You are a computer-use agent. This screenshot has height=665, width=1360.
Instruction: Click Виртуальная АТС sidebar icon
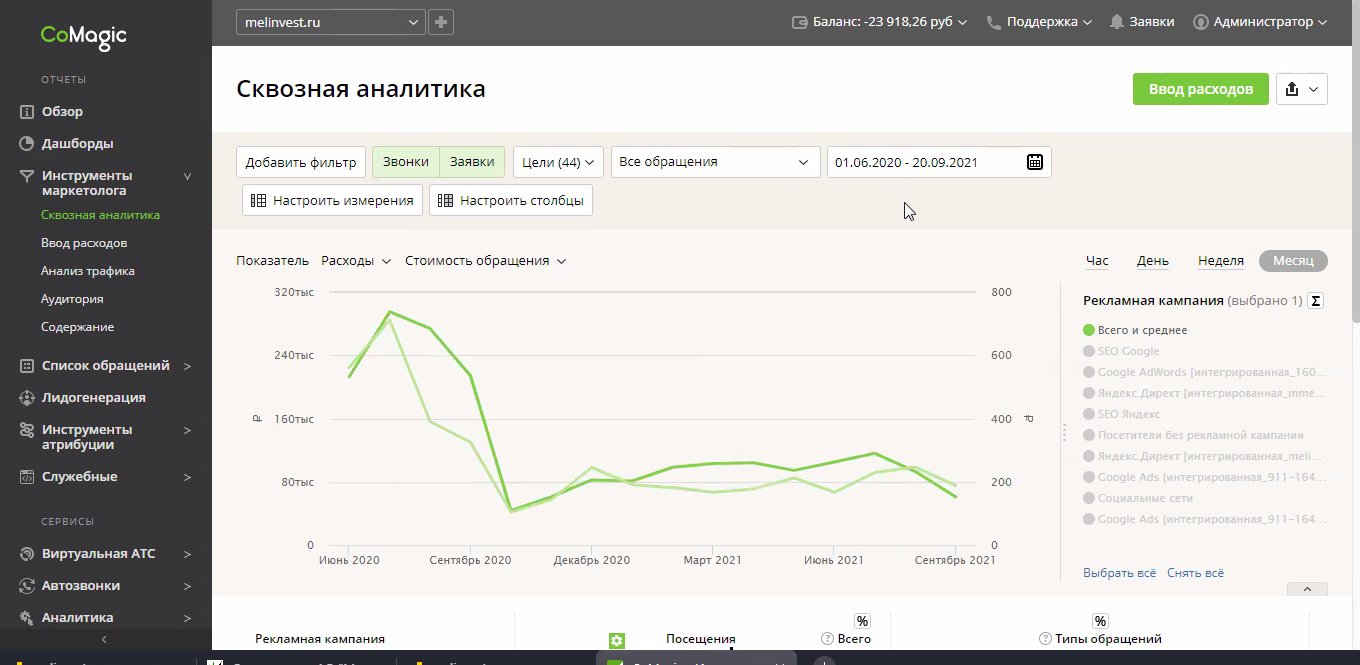coord(27,554)
